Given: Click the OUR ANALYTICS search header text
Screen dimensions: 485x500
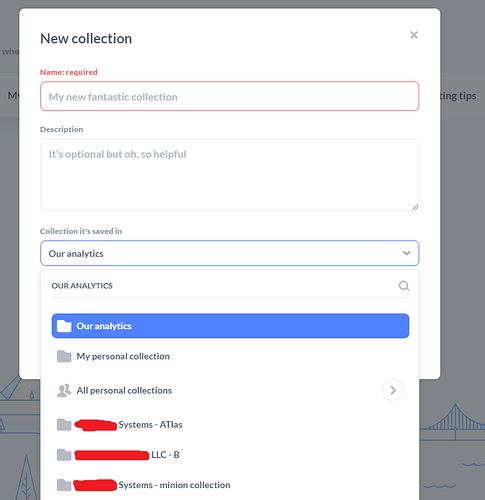Looking at the screenshot, I should [82, 286].
